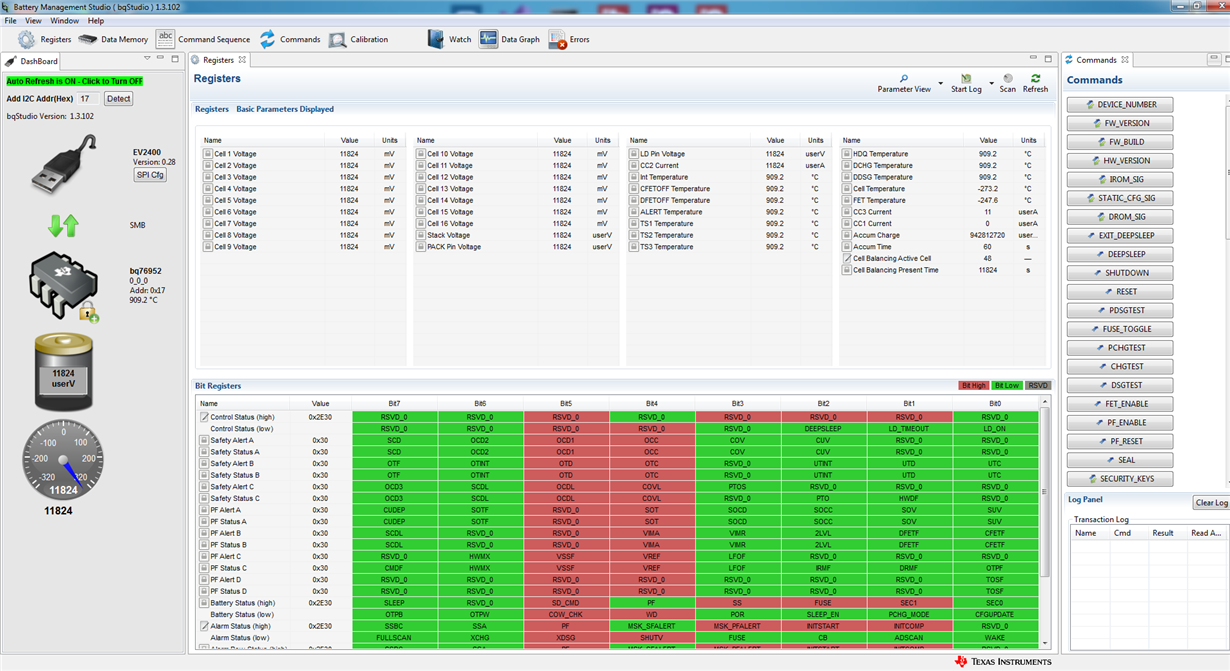Open the DashBoard view menu triangle
This screenshot has height=671, width=1230.
[x=147, y=59]
